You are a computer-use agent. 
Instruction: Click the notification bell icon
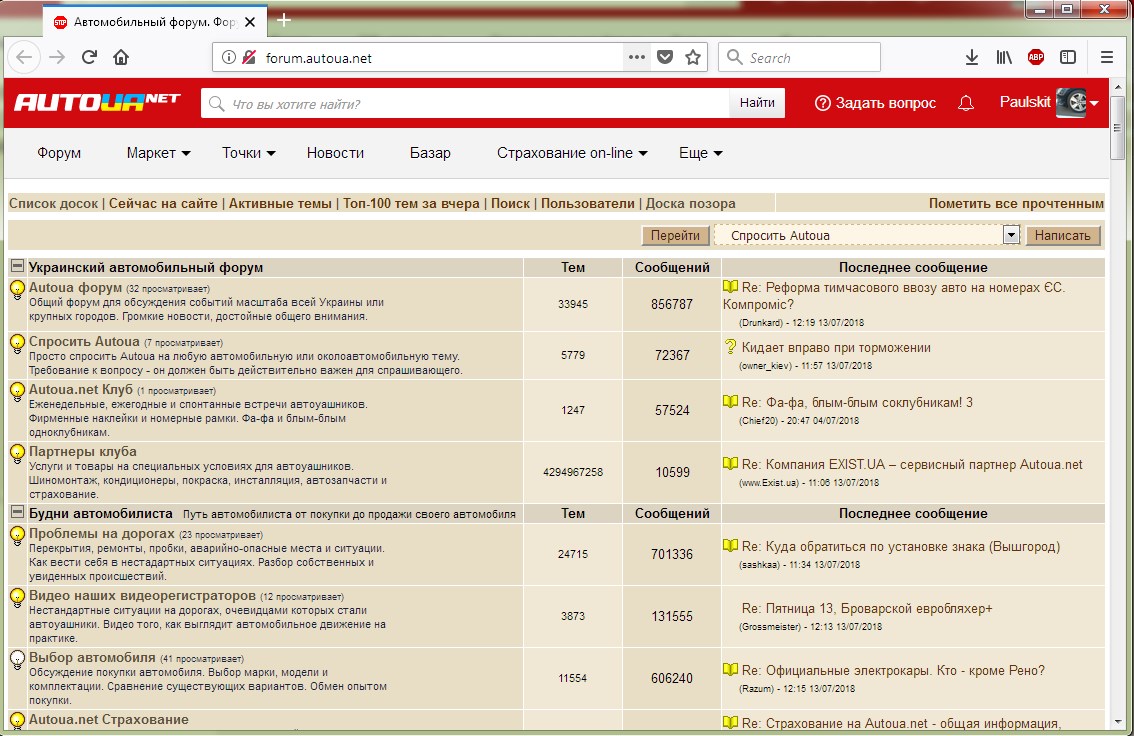pyautogui.click(x=966, y=103)
